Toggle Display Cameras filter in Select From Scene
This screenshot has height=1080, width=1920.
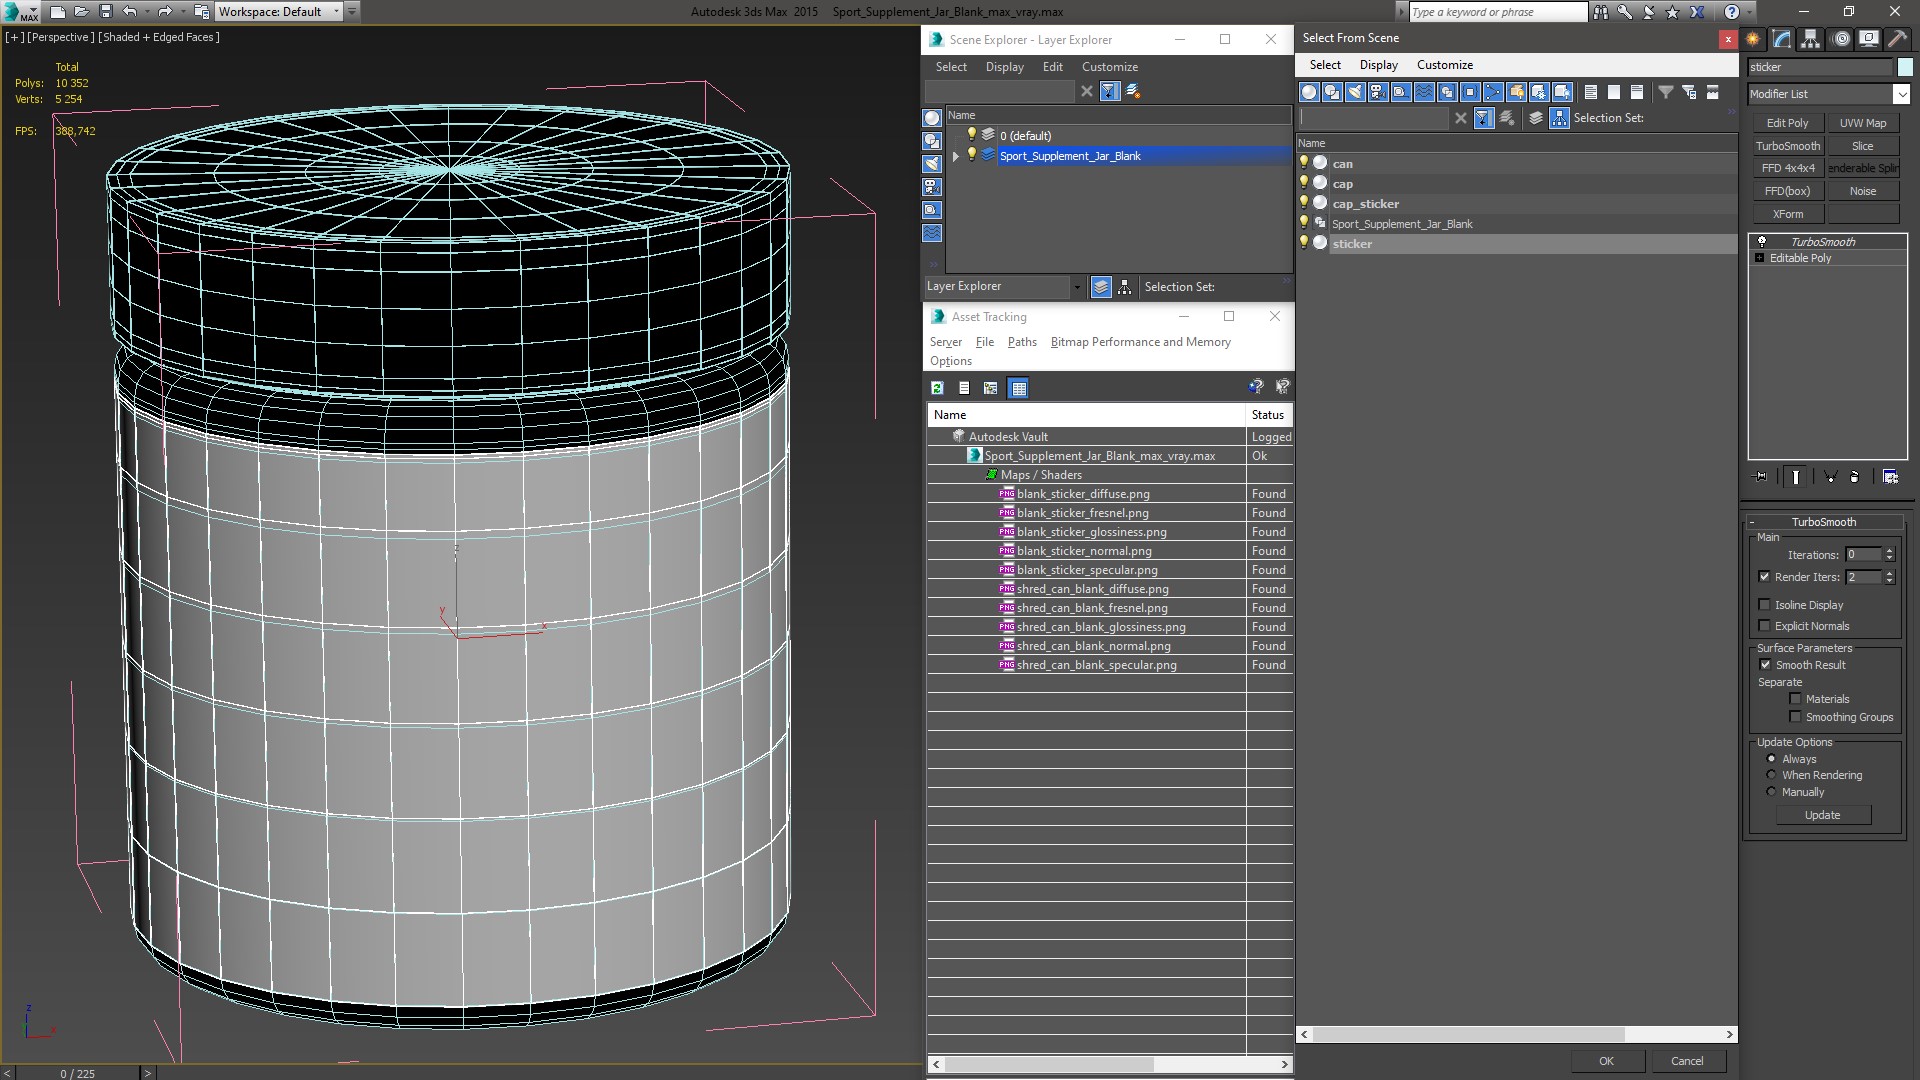[1378, 92]
